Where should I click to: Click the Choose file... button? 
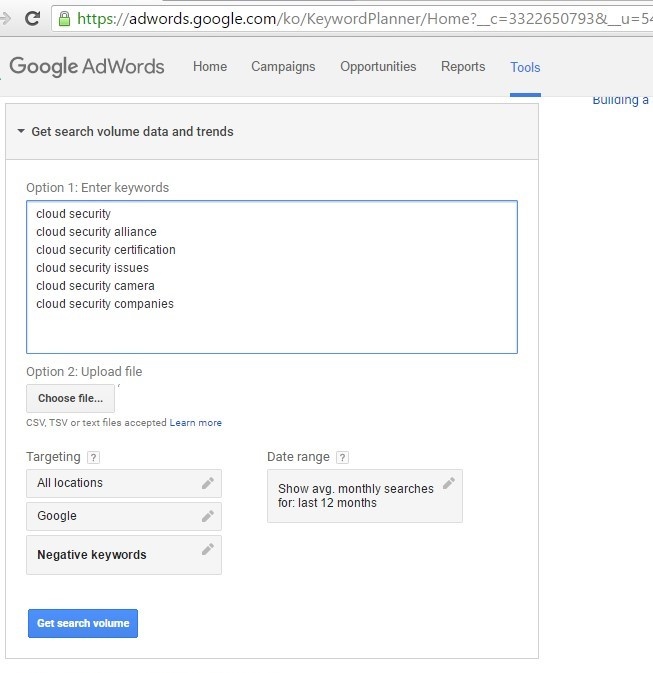pos(70,398)
